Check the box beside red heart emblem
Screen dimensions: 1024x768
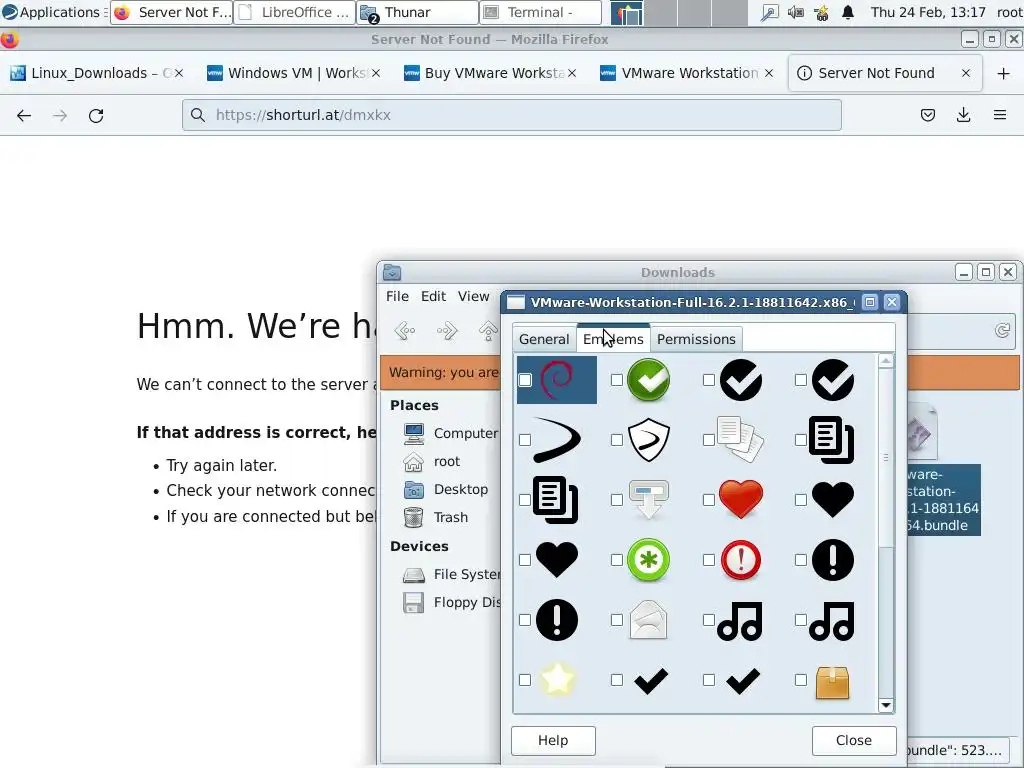709,500
